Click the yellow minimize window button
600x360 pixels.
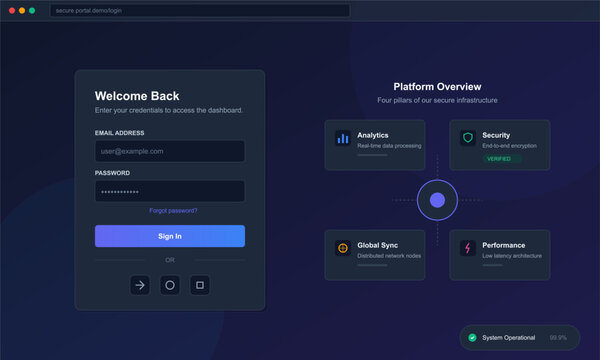[22, 10]
